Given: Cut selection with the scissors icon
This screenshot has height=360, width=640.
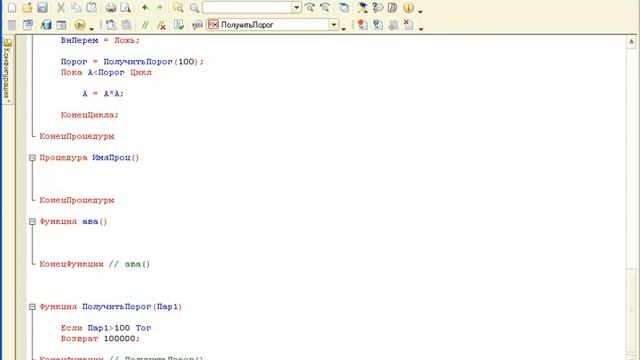Looking at the screenshot, I should tap(61, 7).
